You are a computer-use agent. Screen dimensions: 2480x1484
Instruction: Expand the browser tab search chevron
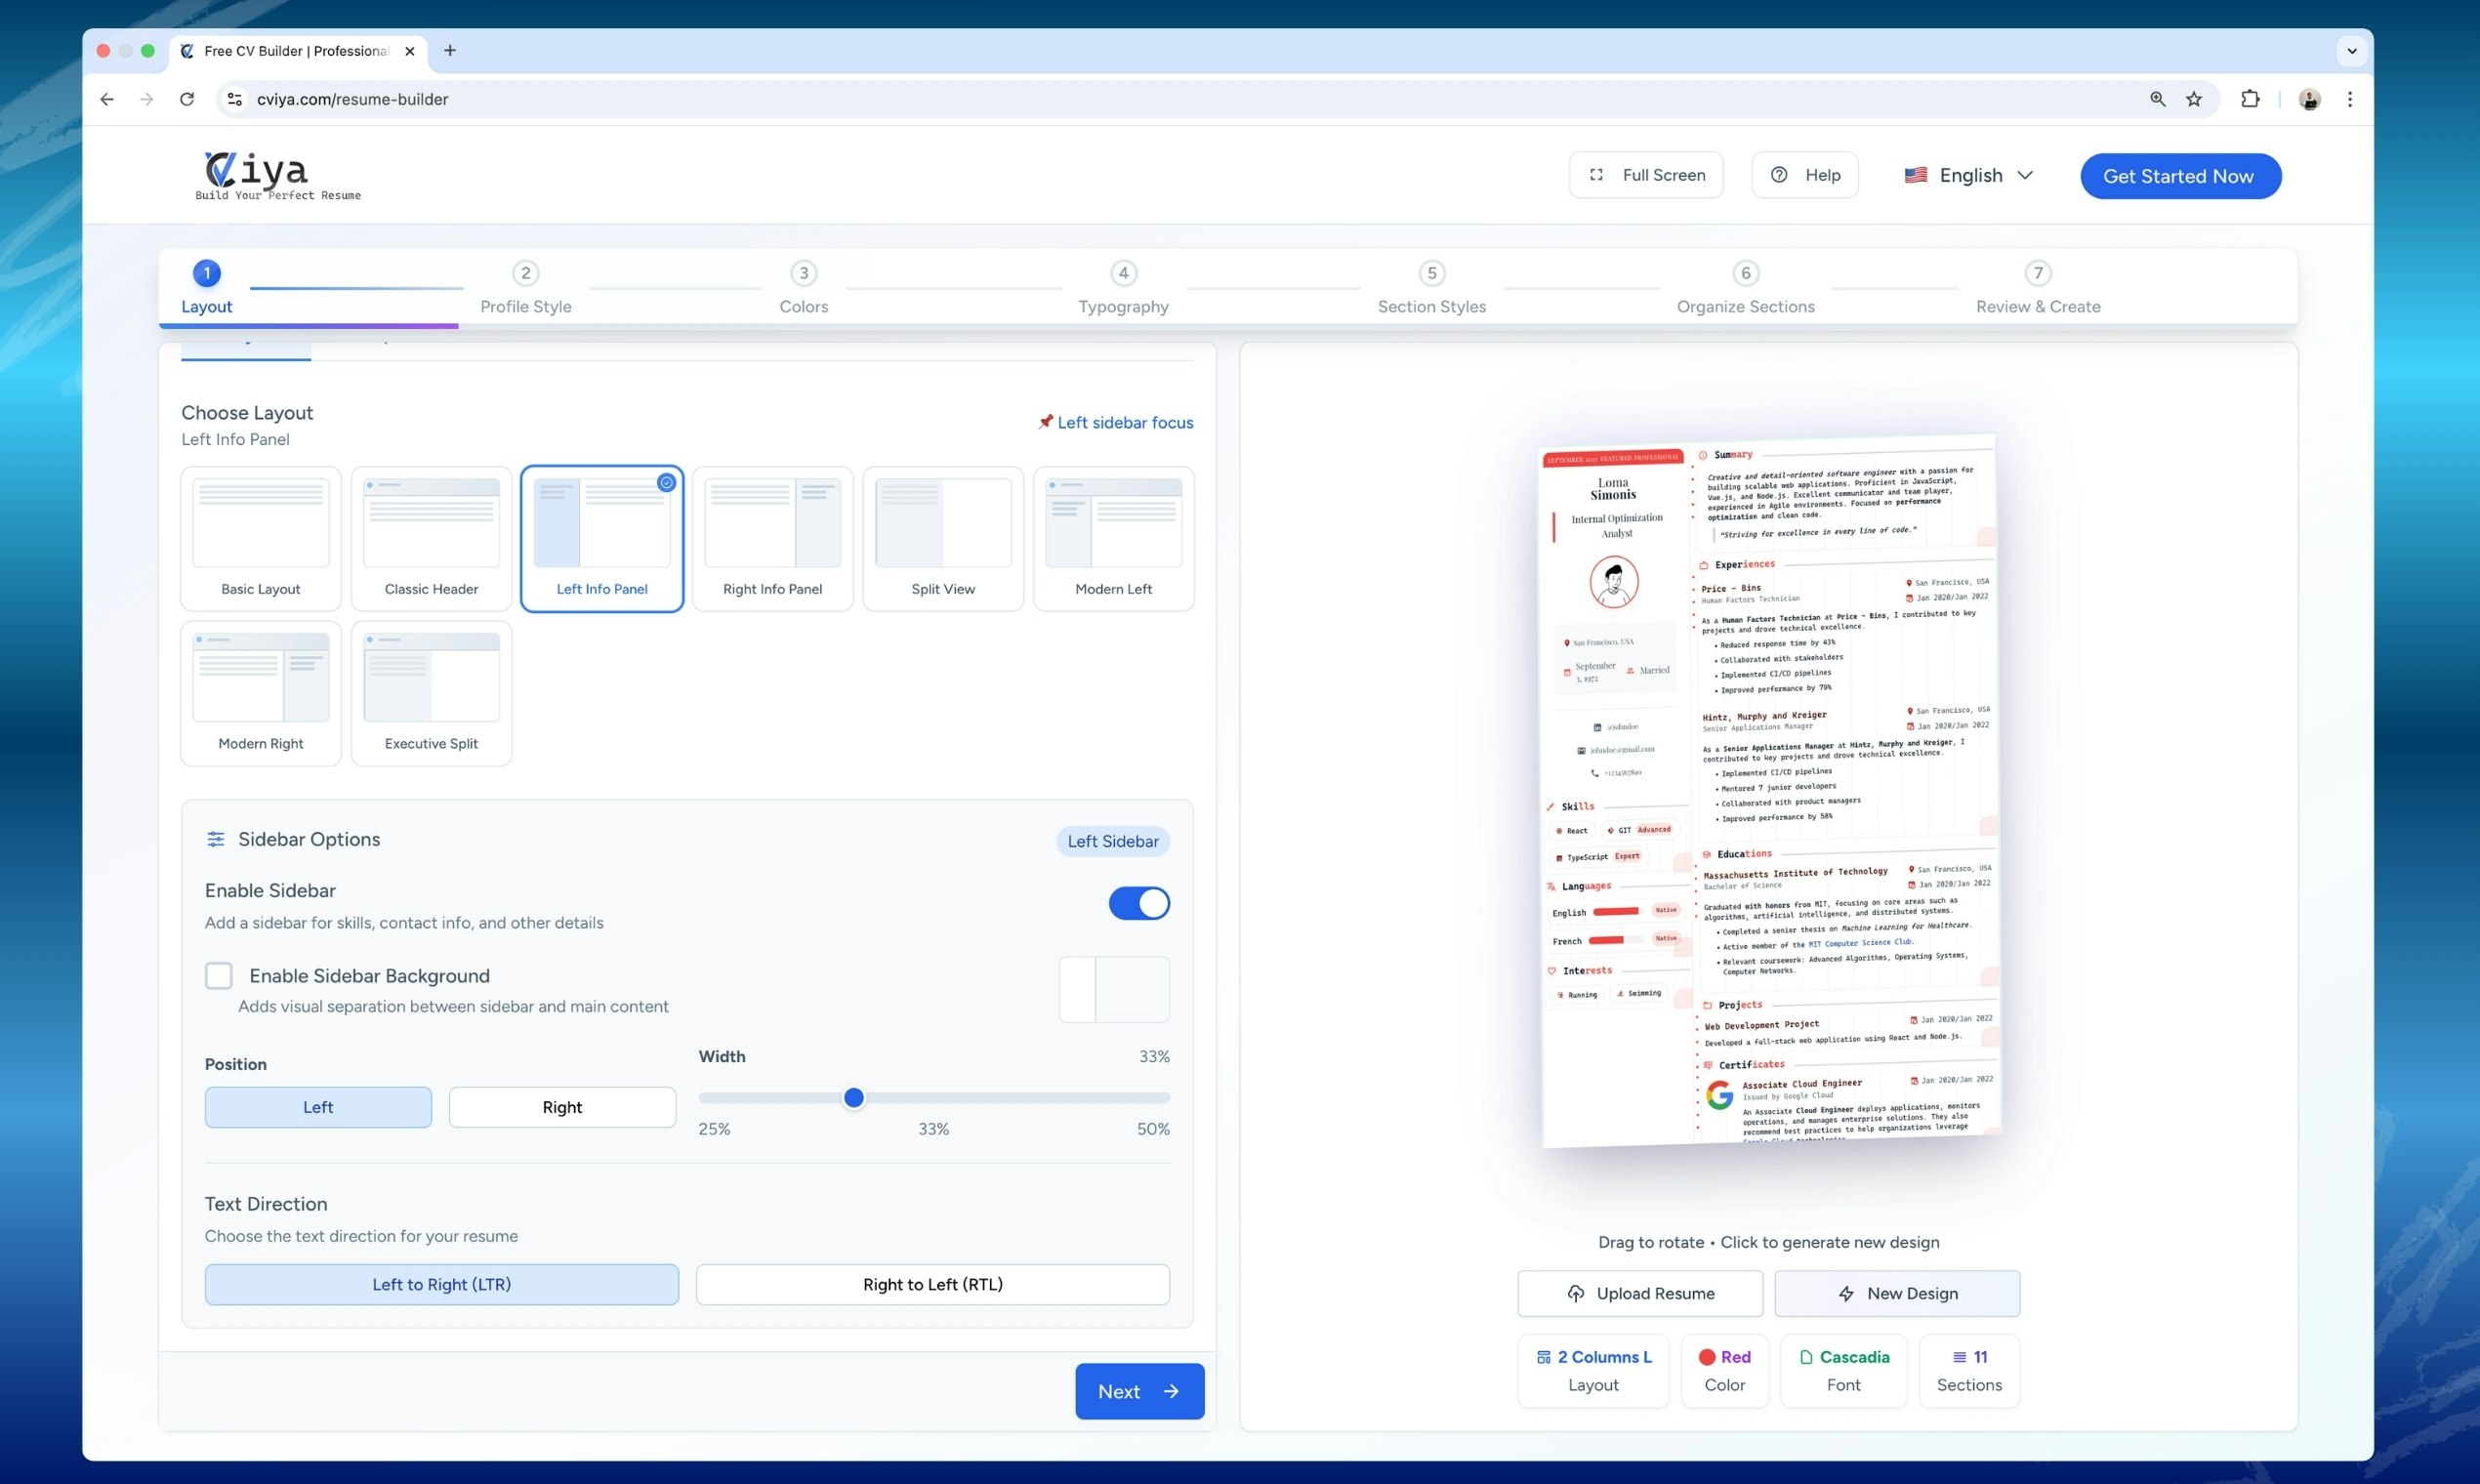[2351, 51]
